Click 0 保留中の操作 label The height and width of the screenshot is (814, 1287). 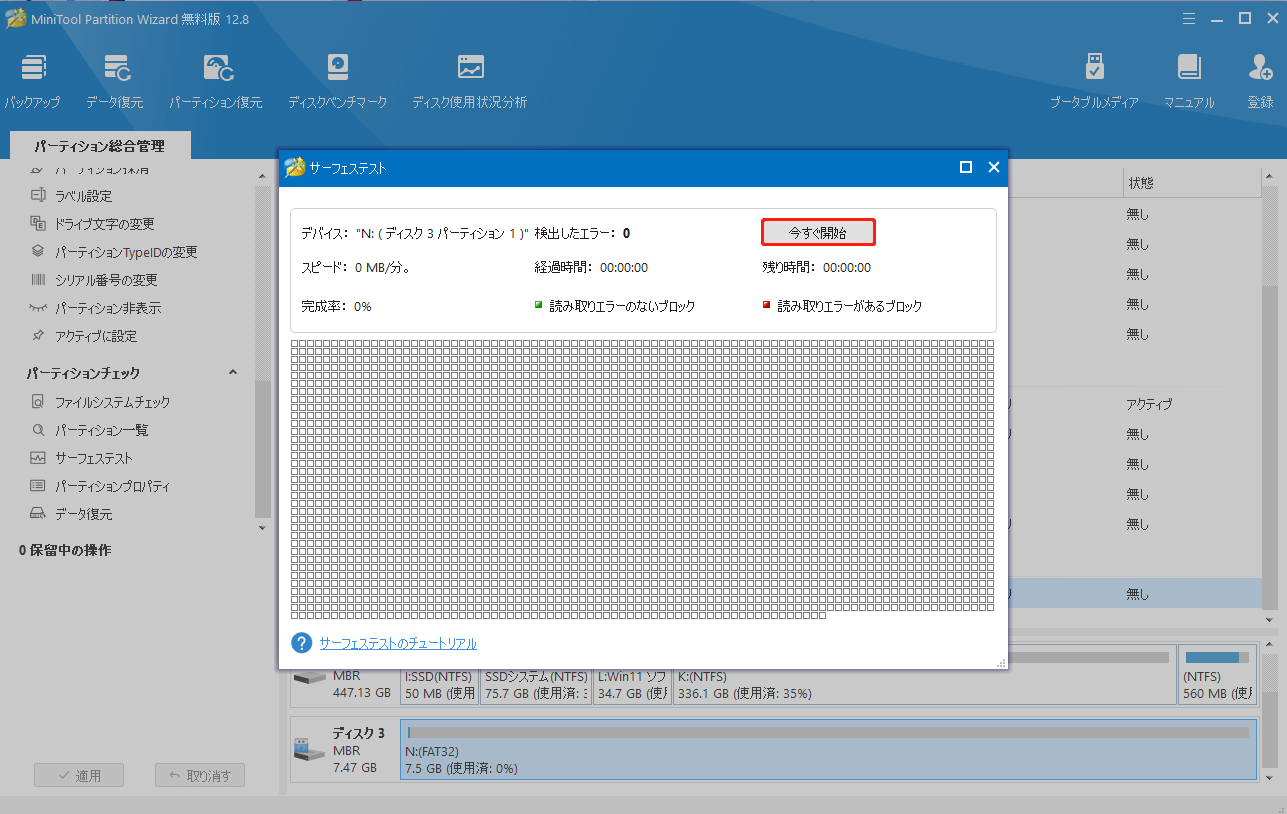(x=65, y=551)
